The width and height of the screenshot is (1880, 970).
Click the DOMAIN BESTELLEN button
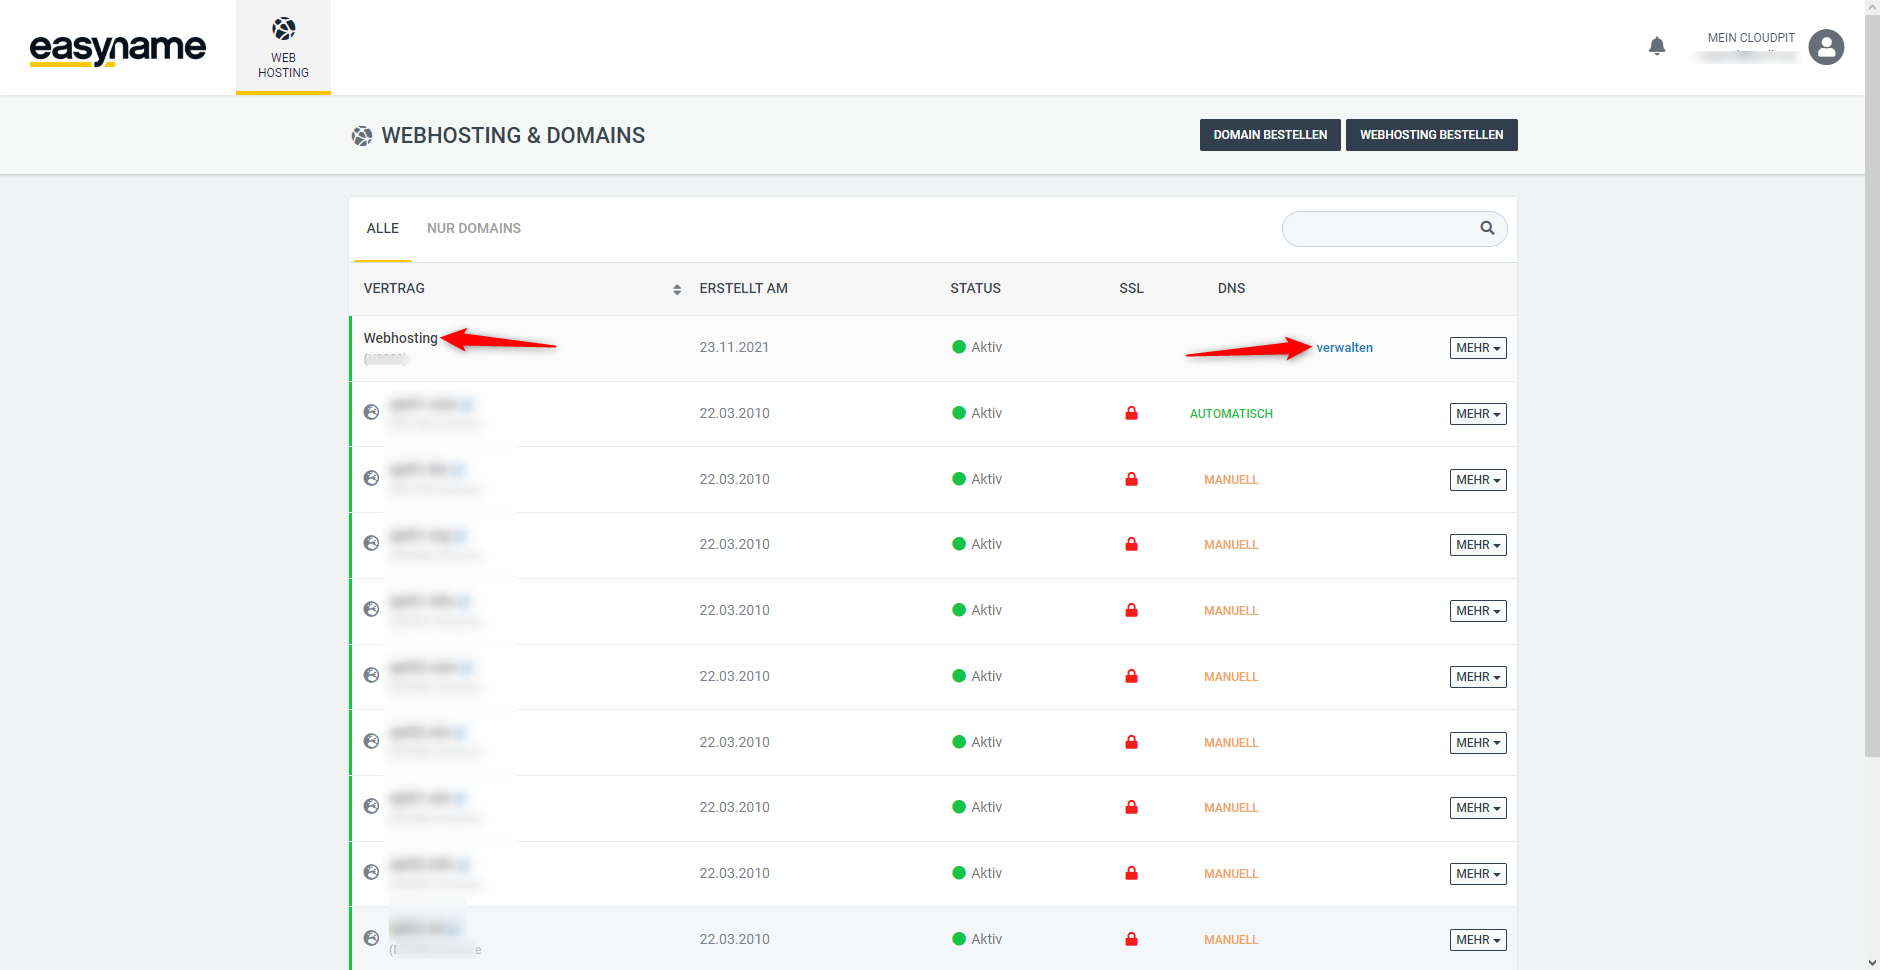pos(1270,135)
